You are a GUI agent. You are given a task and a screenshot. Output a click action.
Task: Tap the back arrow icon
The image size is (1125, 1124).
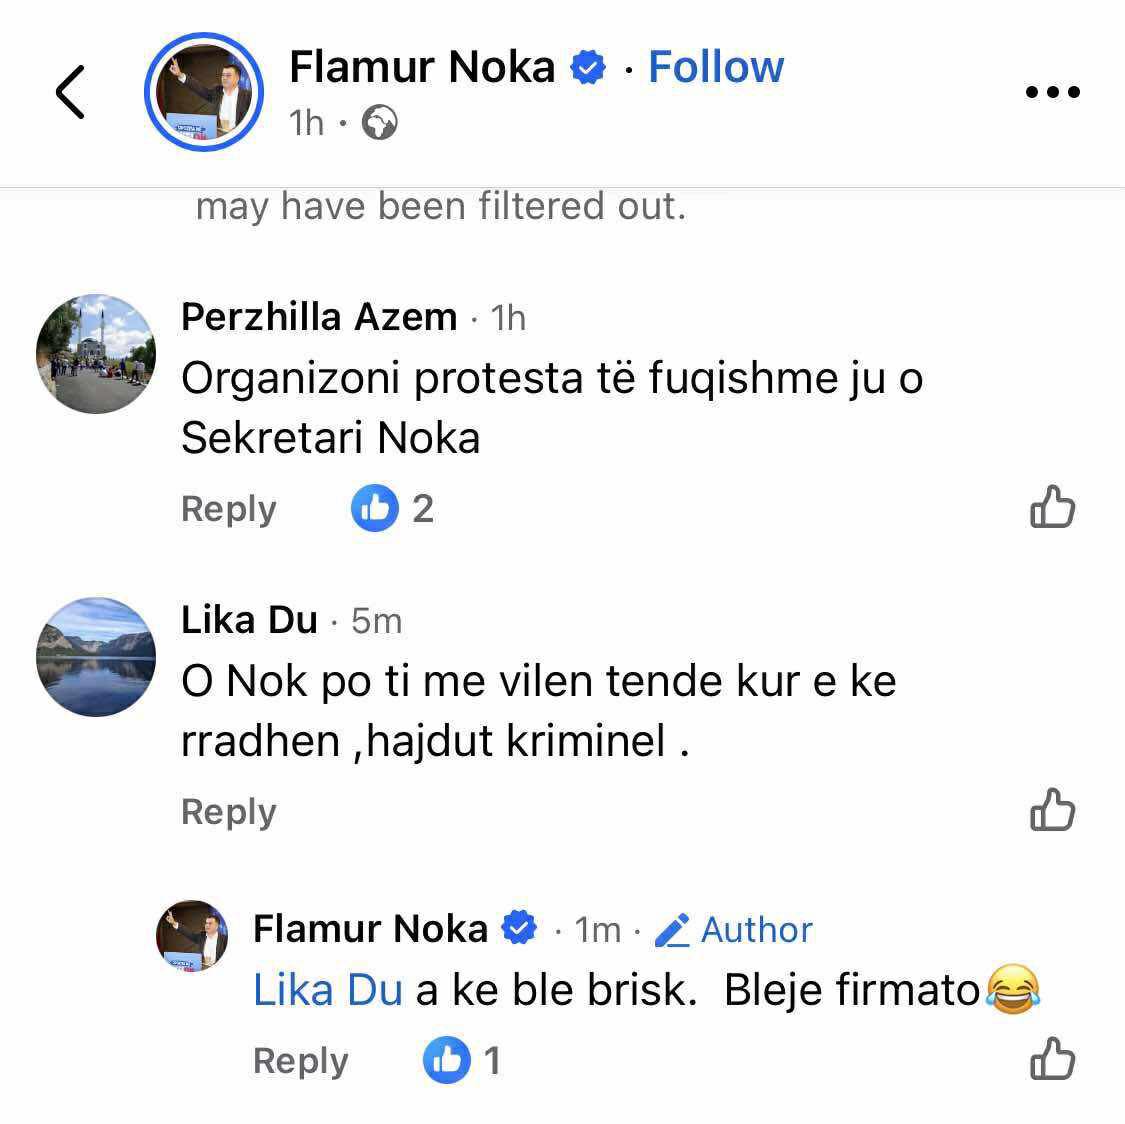coord(70,92)
